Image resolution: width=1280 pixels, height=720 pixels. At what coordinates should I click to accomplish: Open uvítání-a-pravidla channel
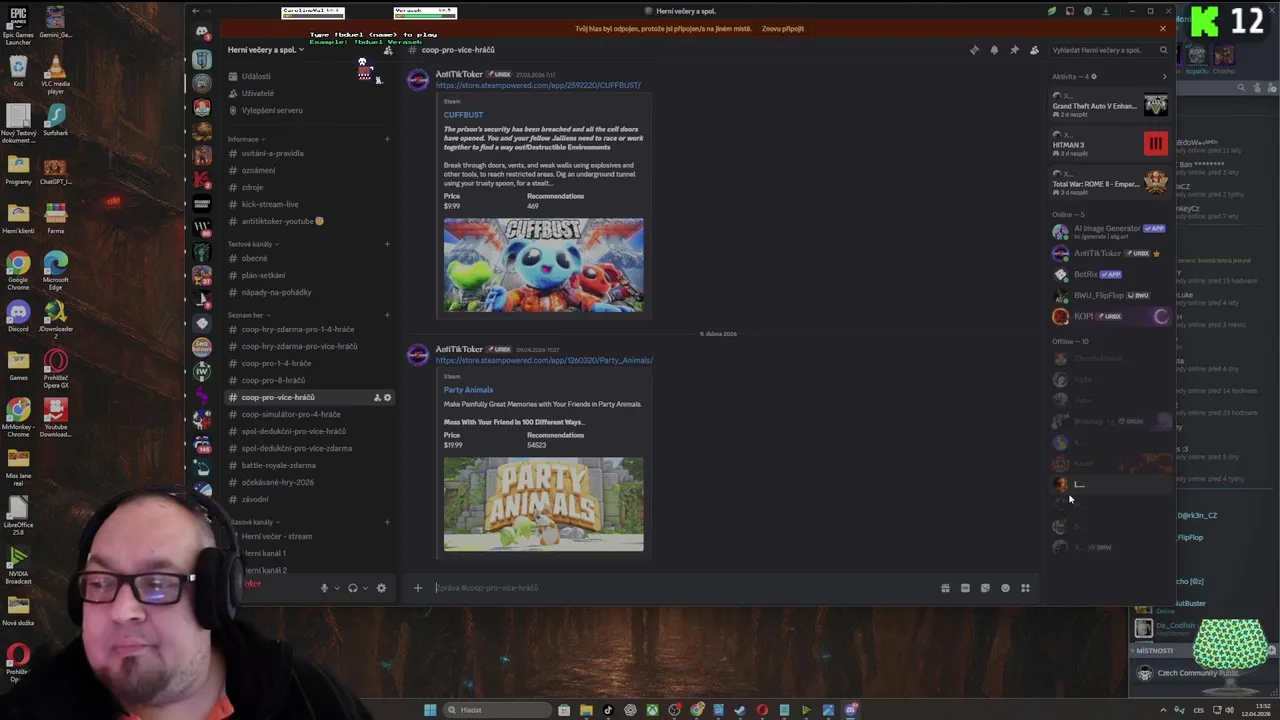click(x=310, y=153)
